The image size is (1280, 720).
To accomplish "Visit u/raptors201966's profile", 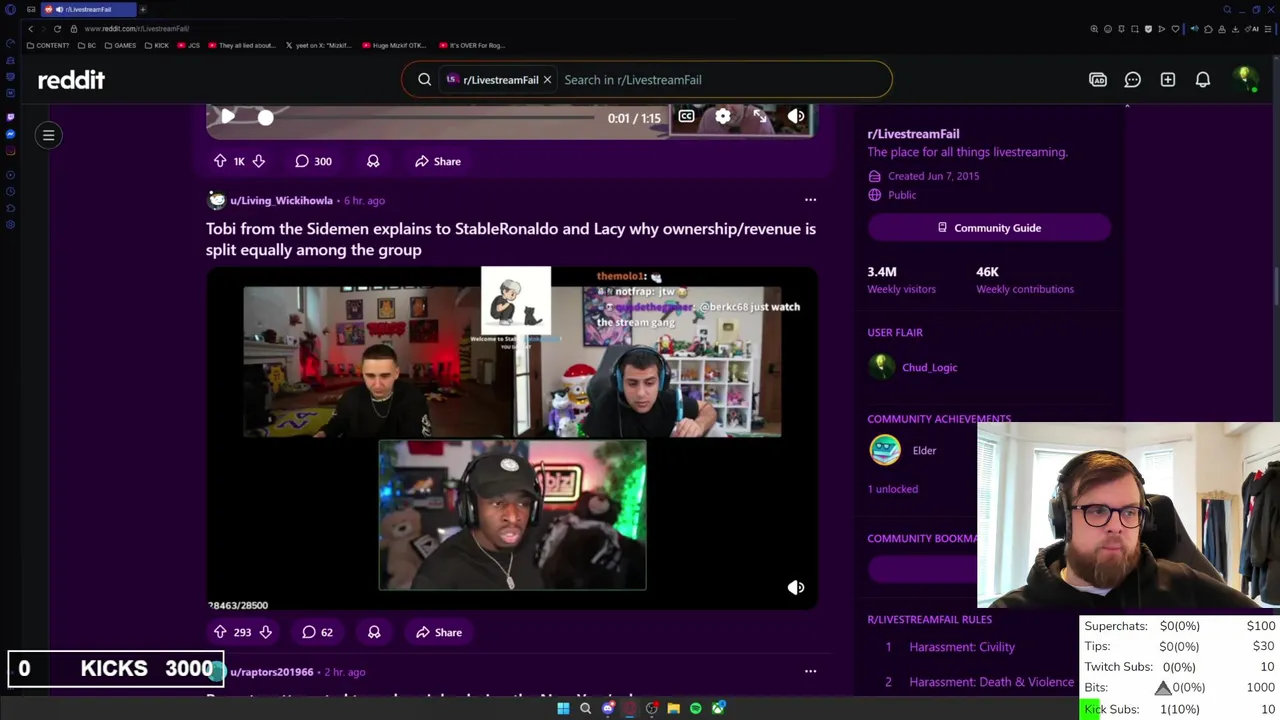I will pyautogui.click(x=271, y=672).
